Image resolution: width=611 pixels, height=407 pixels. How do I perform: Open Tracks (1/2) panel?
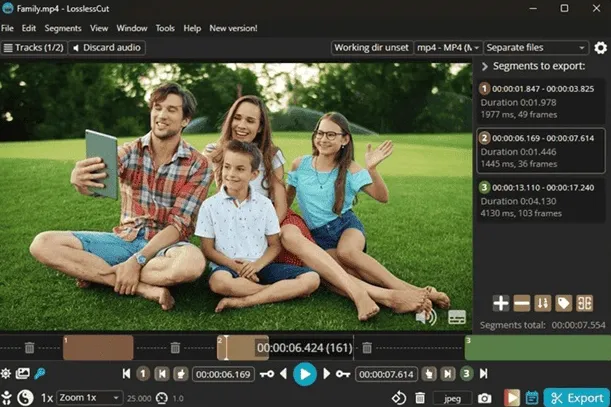point(34,48)
